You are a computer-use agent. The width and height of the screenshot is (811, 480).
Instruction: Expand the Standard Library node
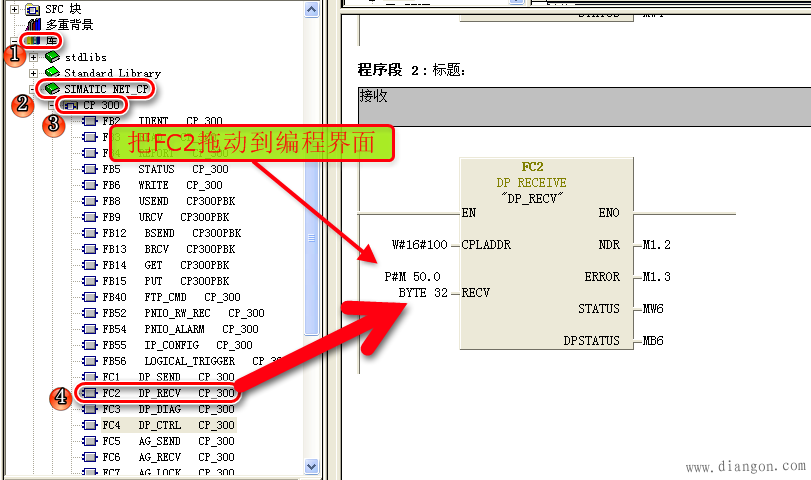click(34, 73)
